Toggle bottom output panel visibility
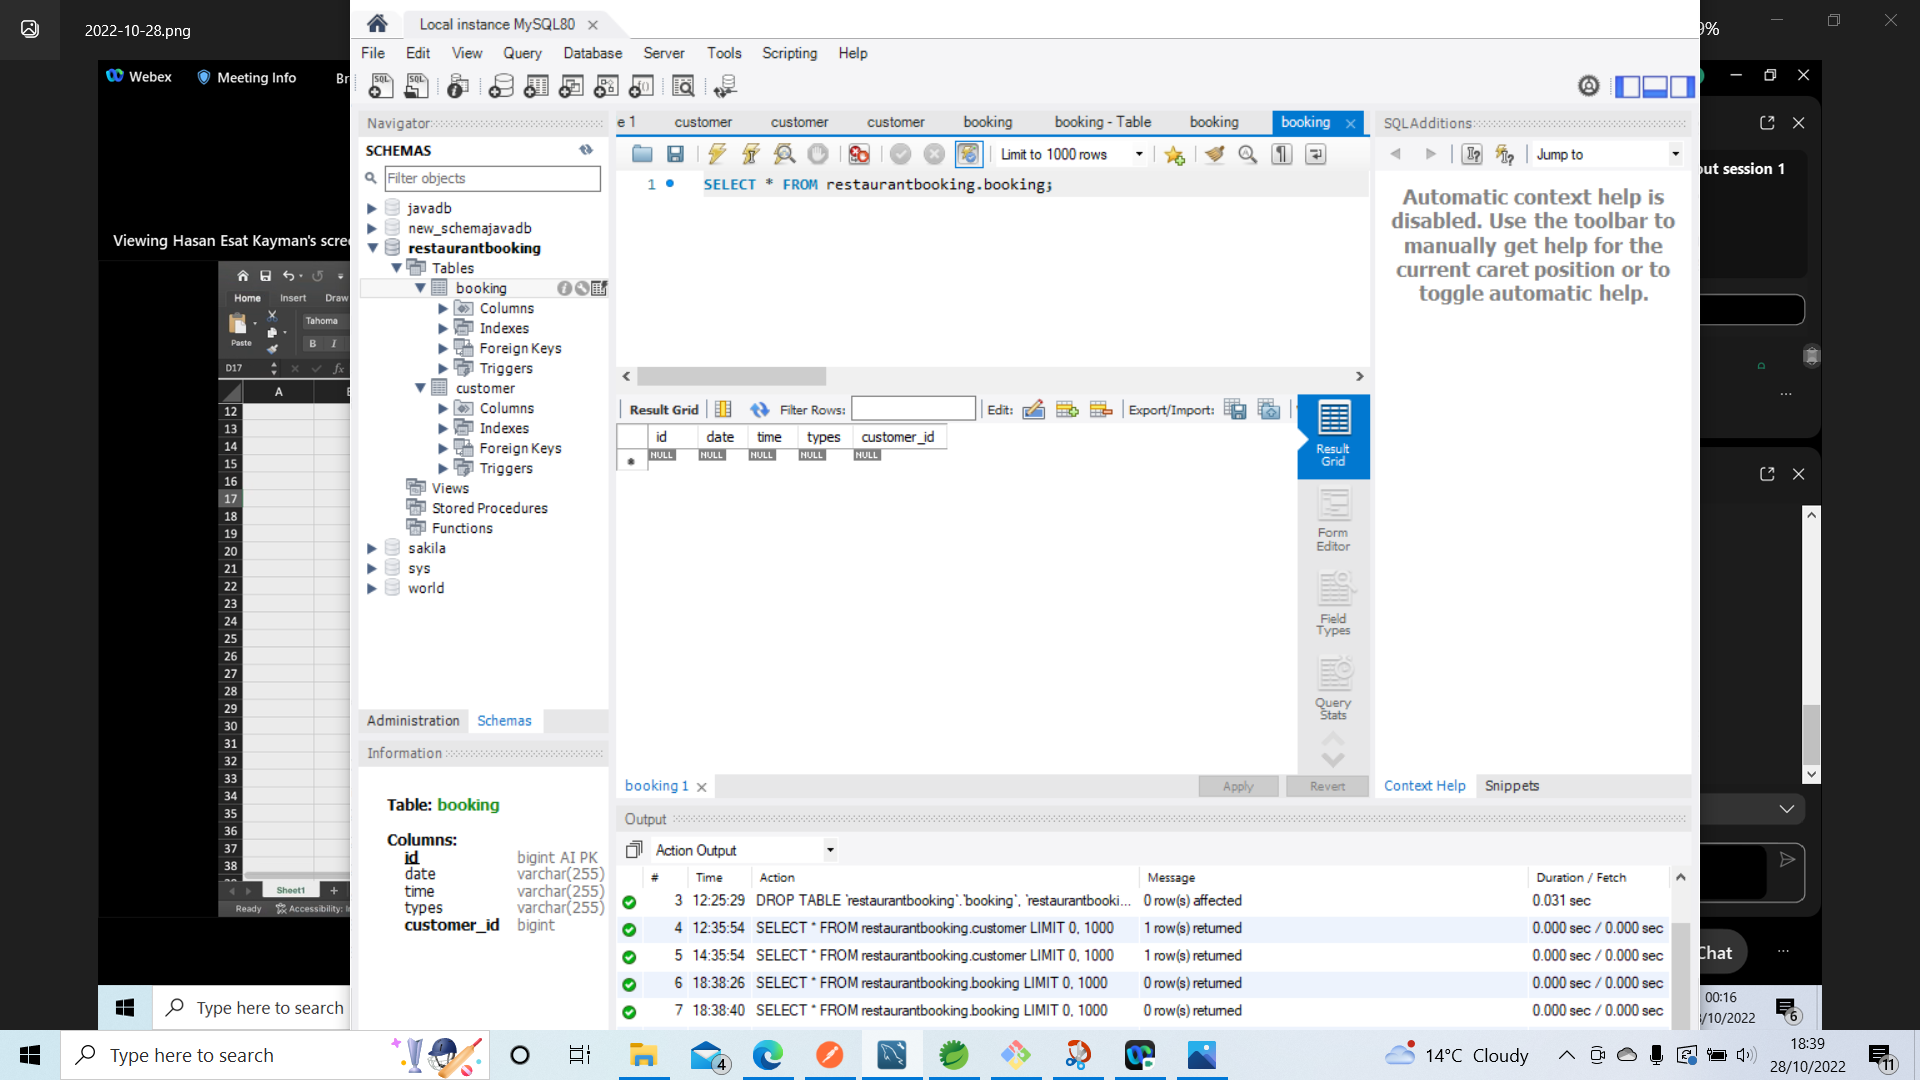This screenshot has height=1080, width=1920. tap(1655, 87)
